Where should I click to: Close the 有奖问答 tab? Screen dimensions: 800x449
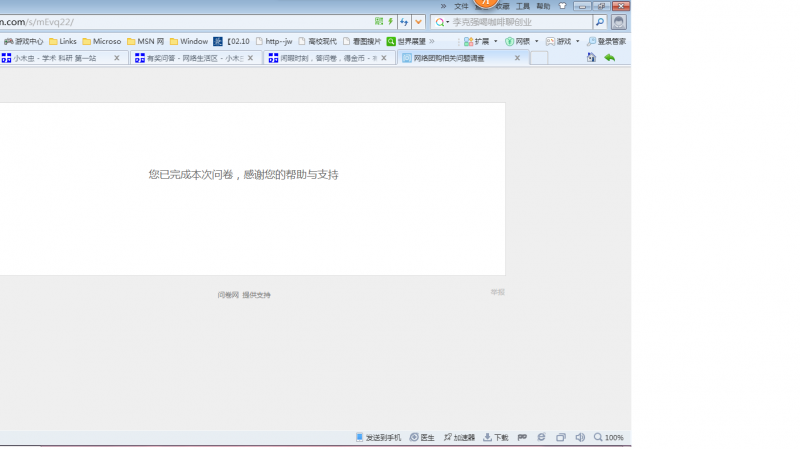click(251, 58)
